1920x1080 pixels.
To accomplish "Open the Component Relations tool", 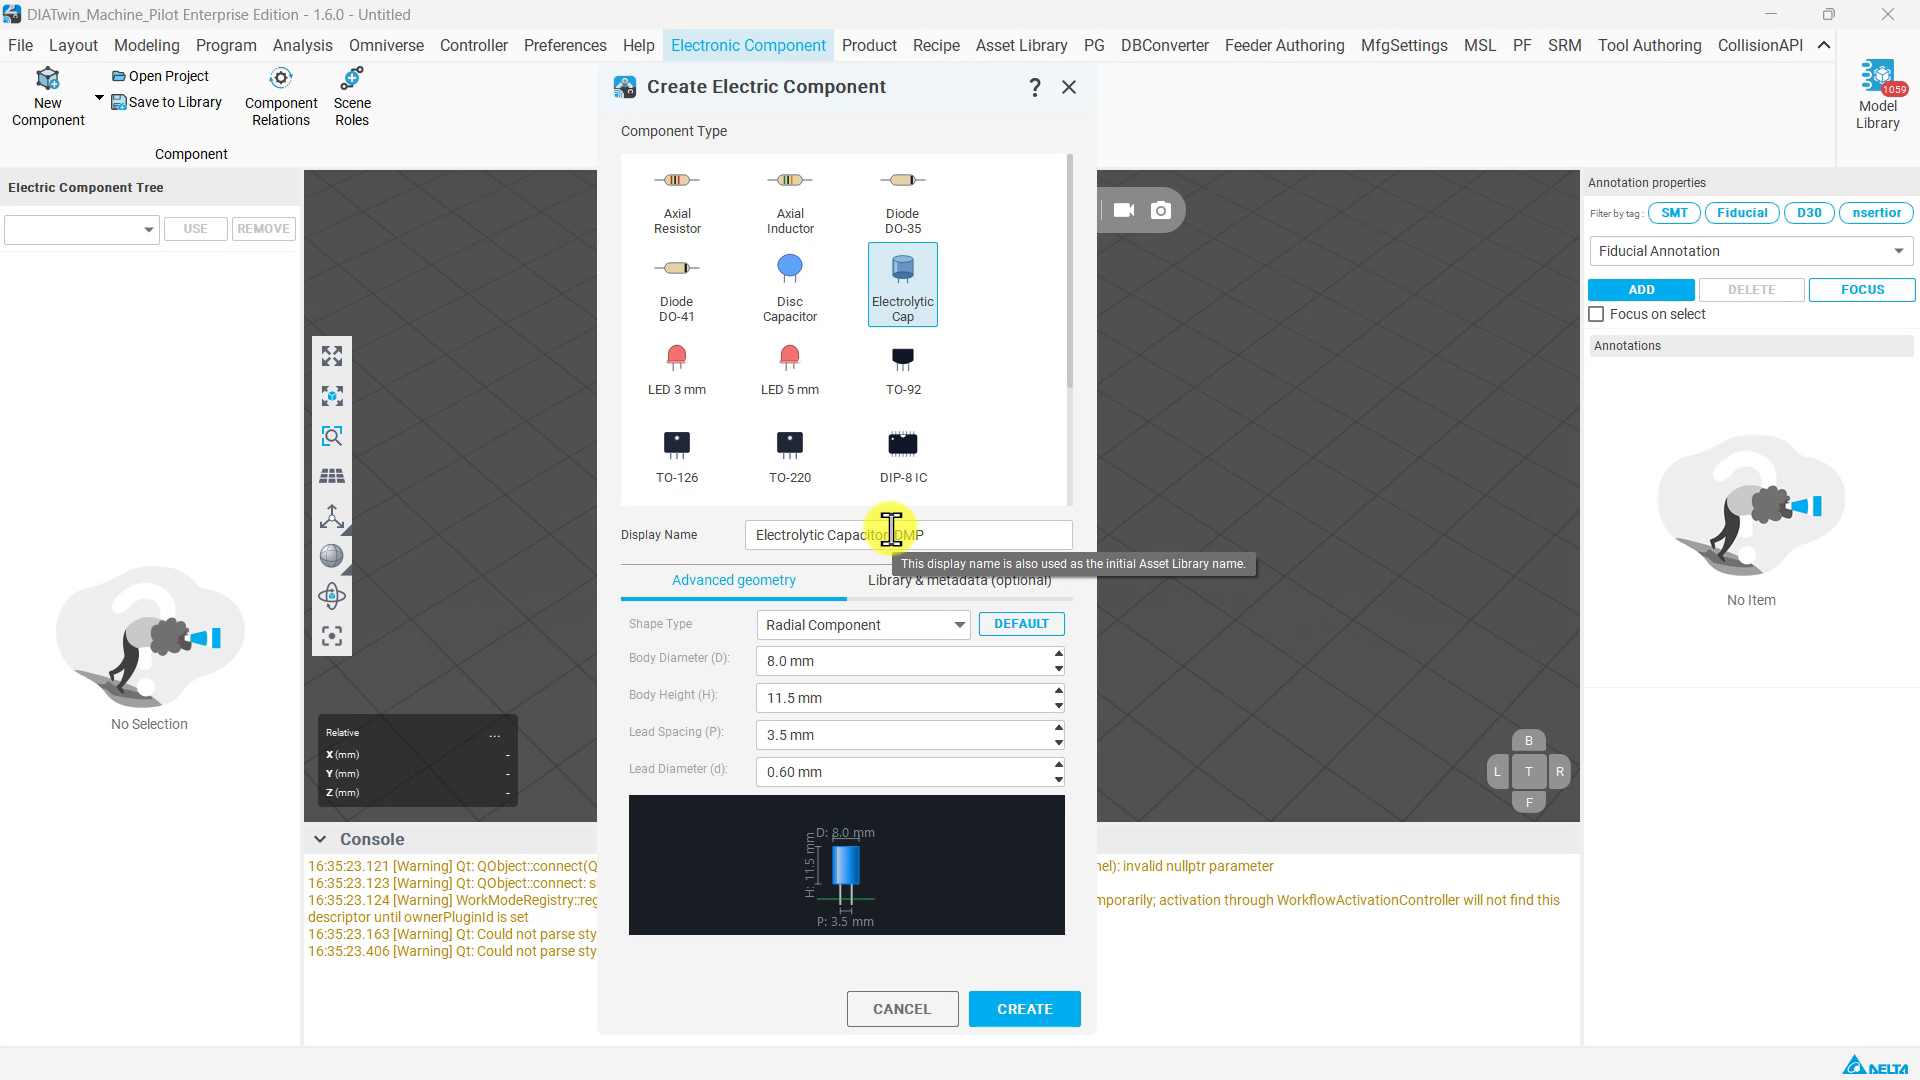I will coord(281,97).
